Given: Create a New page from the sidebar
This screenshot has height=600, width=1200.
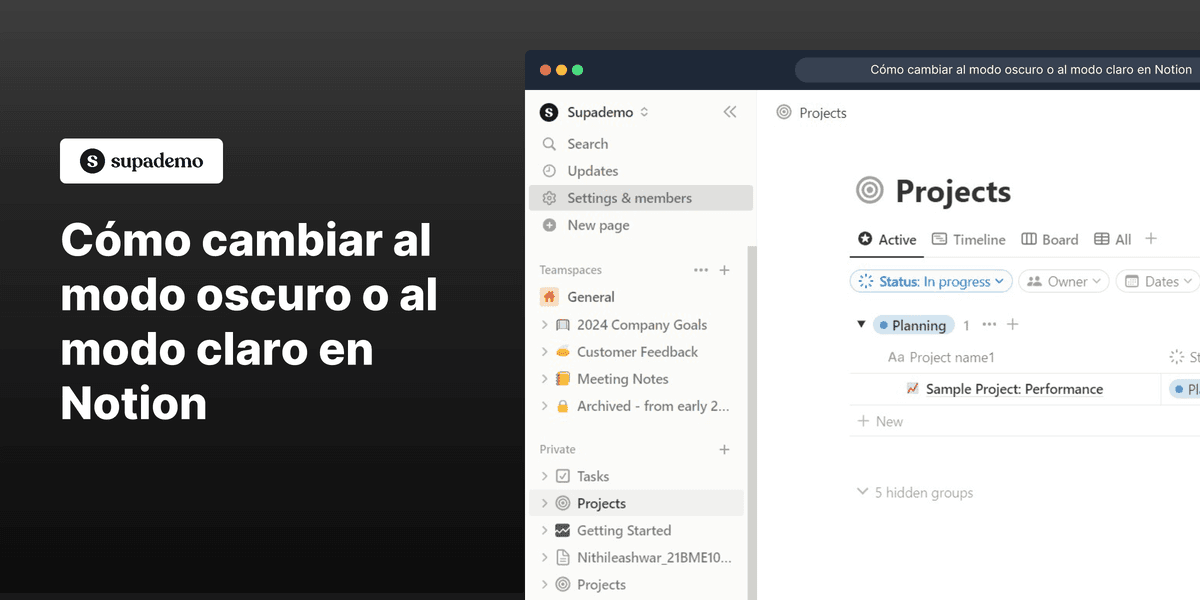Looking at the screenshot, I should [550, 225].
